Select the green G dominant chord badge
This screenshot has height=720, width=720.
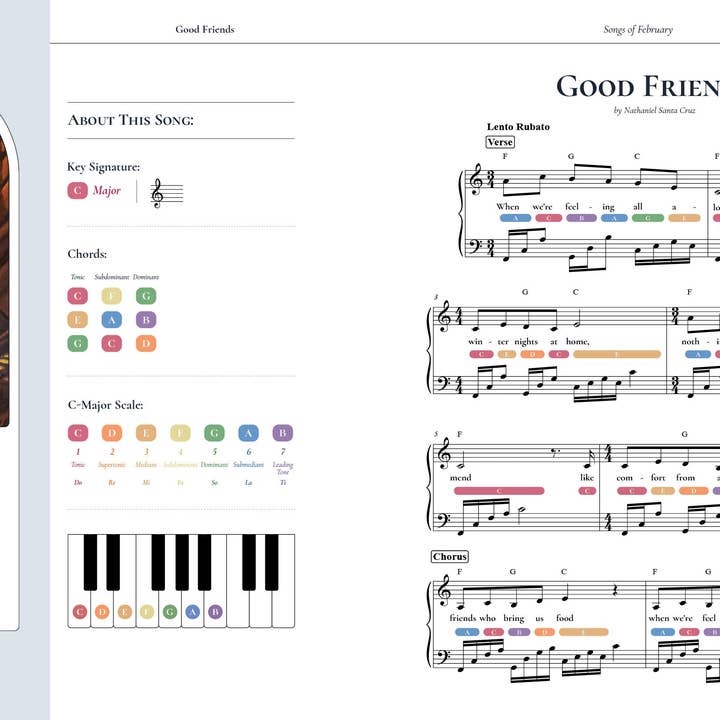(146, 296)
